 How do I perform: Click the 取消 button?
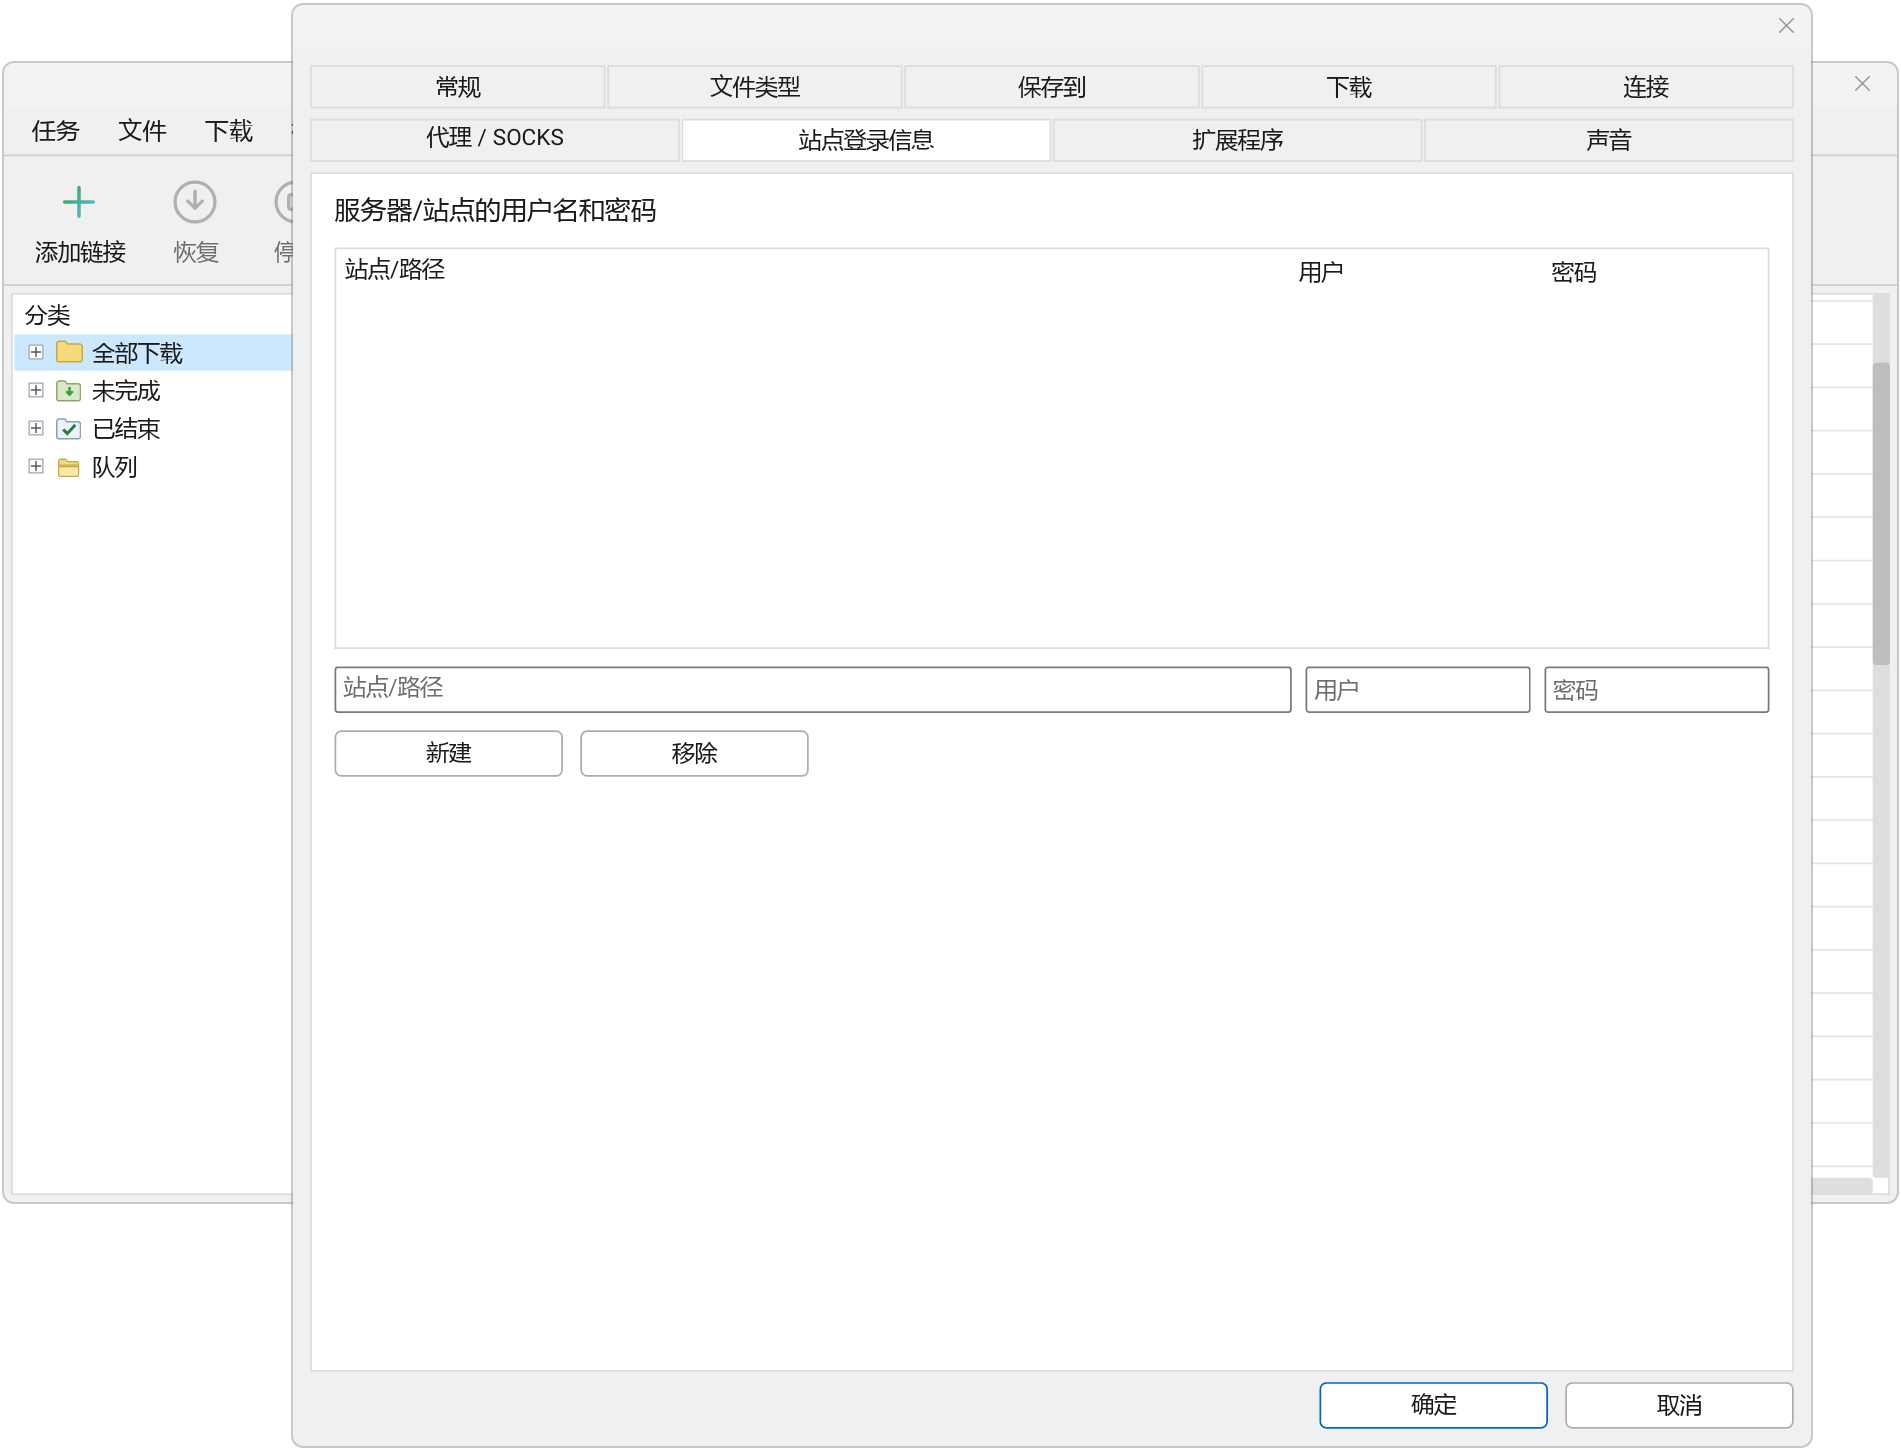[1680, 1405]
